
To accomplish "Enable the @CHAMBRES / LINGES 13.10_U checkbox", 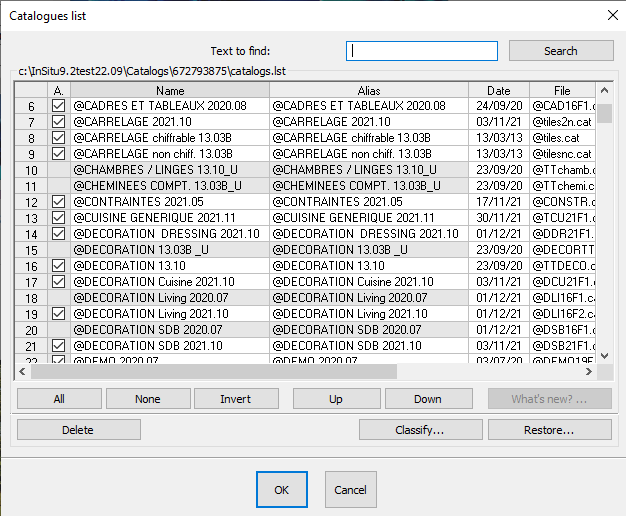I will pyautogui.click(x=58, y=170).
